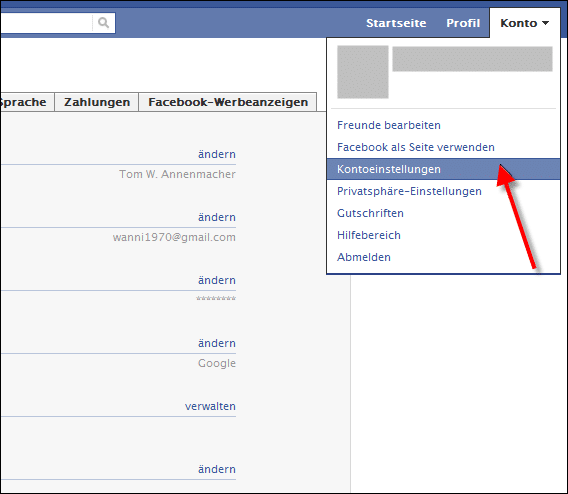Image resolution: width=568 pixels, height=494 pixels.
Task: Click ändern above the password asterisks
Action: 217,280
